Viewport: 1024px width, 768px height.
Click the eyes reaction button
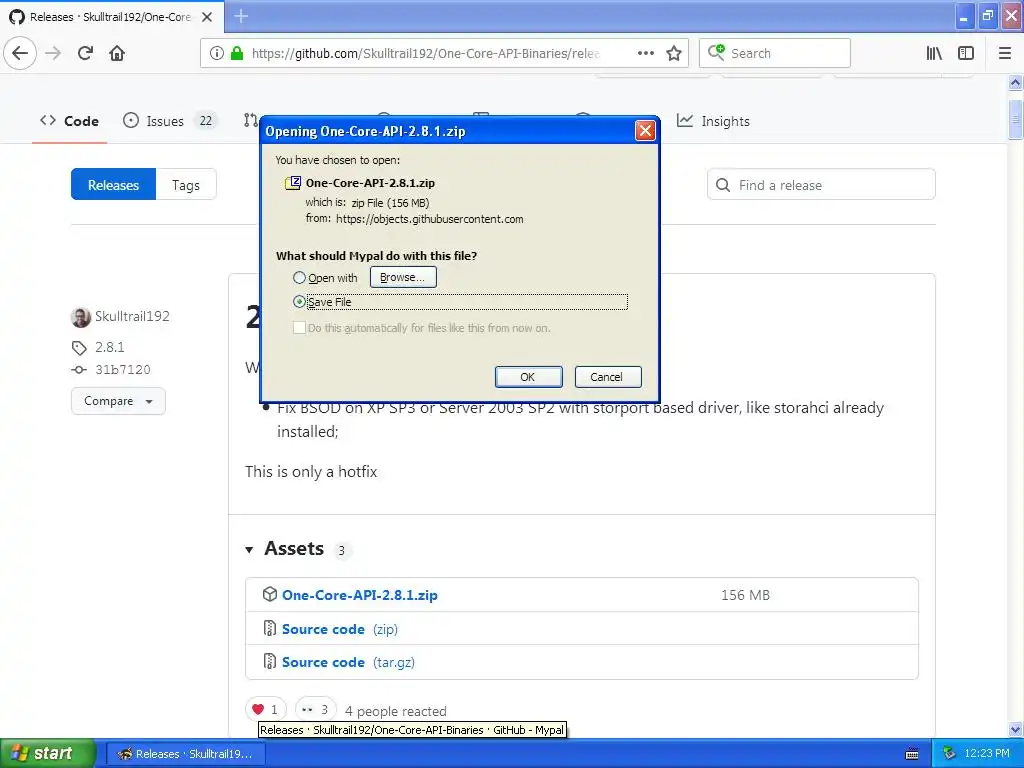click(316, 709)
